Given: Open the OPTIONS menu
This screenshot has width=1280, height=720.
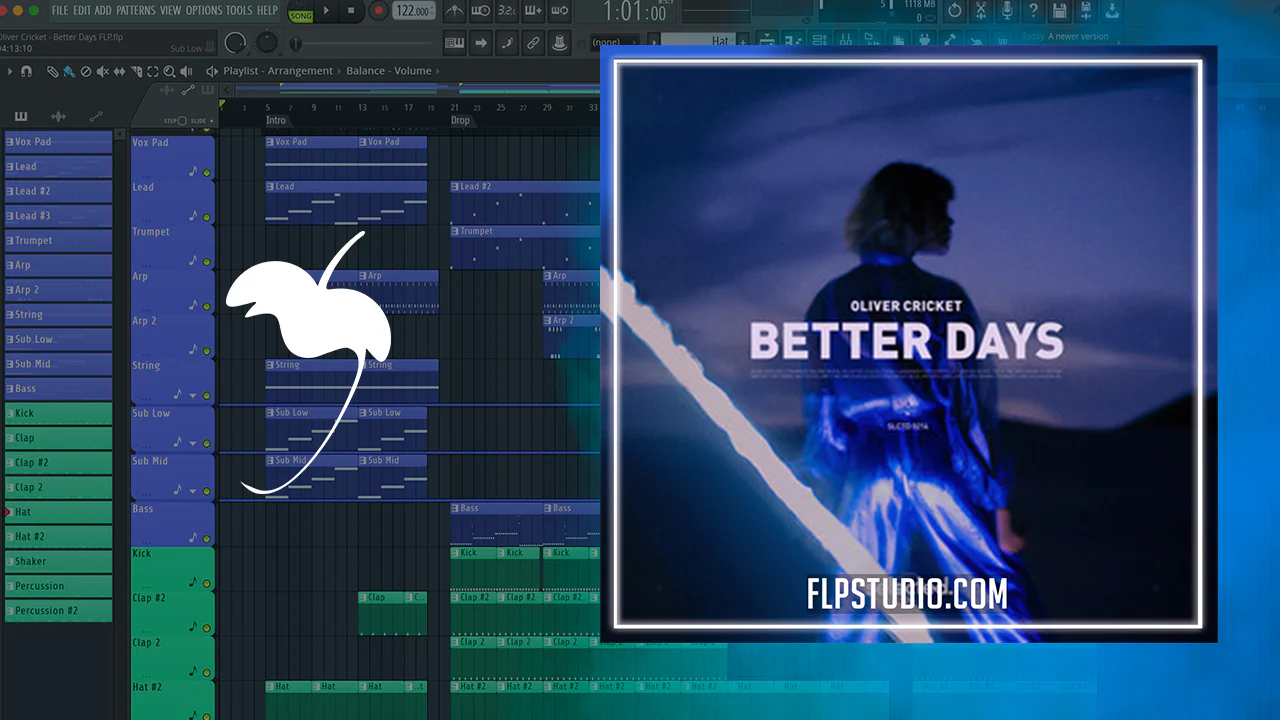Looking at the screenshot, I should pos(204,11).
